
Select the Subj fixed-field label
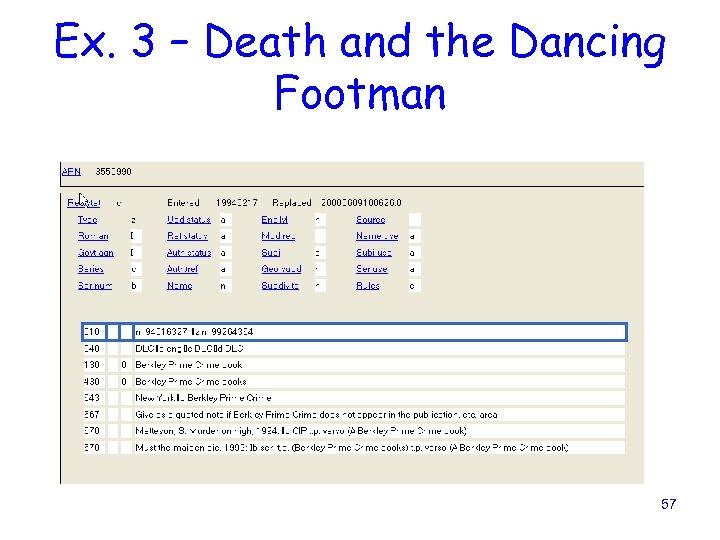[271, 253]
